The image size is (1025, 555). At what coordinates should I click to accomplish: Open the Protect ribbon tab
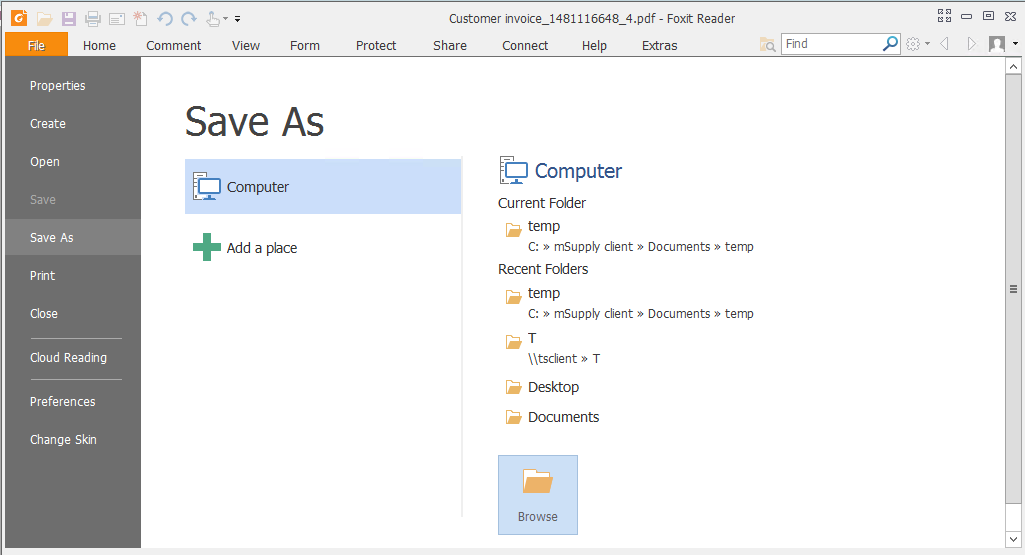[x=376, y=45]
